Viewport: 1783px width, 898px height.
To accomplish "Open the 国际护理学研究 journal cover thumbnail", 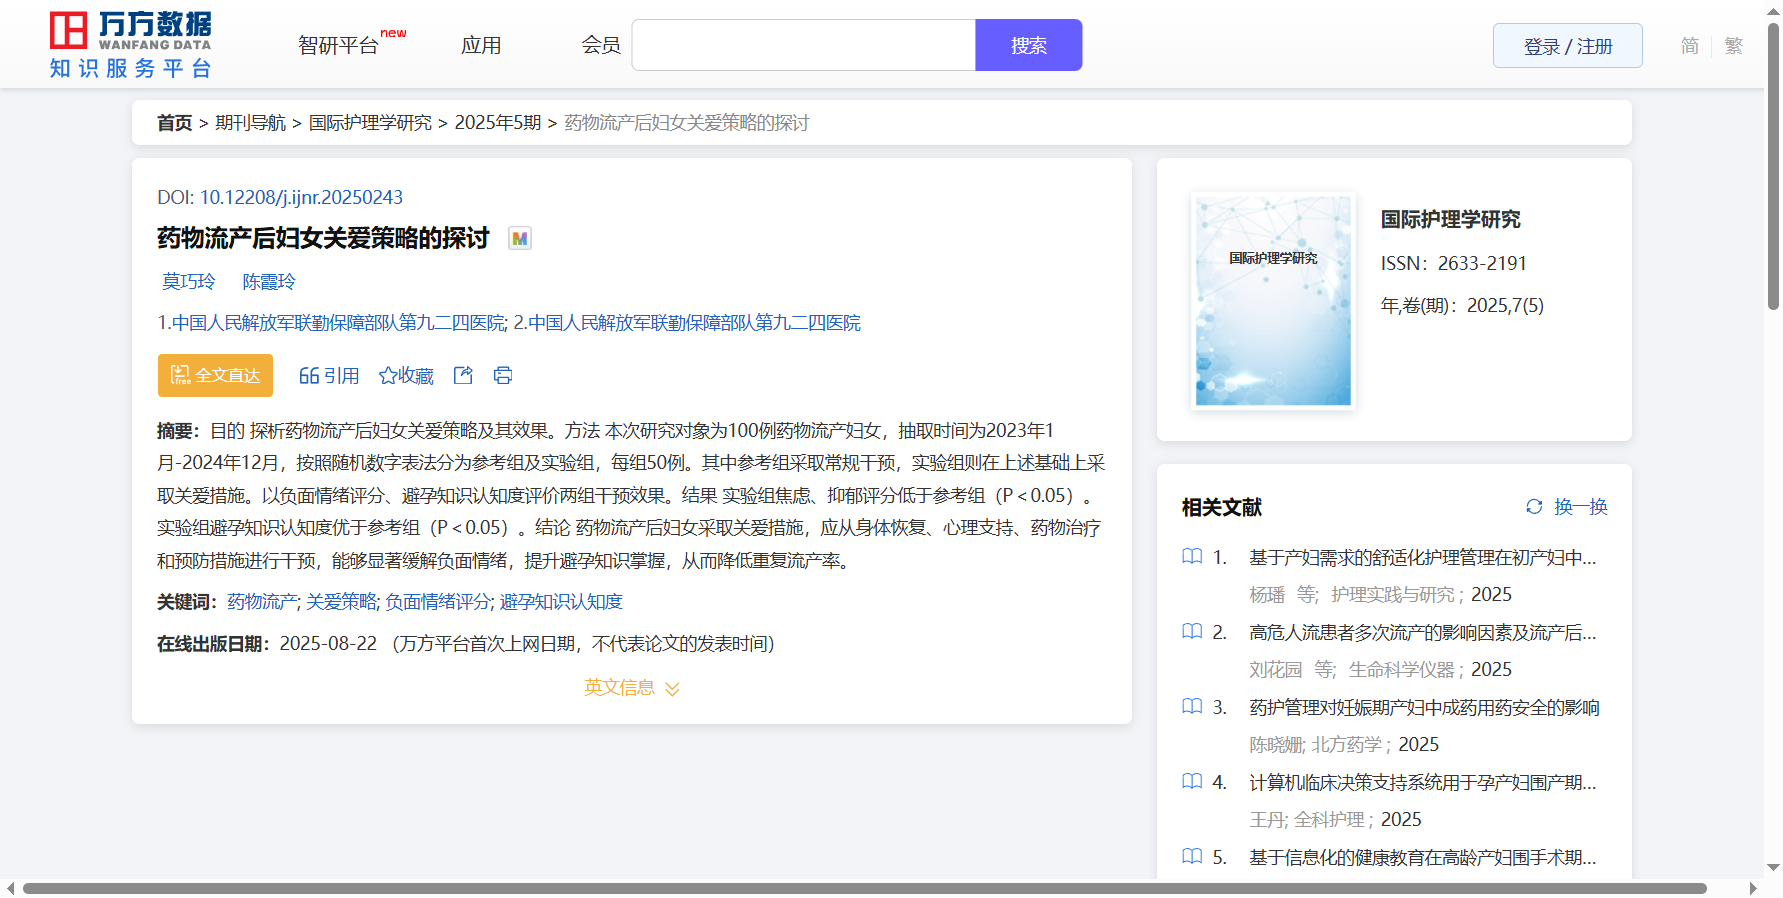I will tap(1273, 301).
